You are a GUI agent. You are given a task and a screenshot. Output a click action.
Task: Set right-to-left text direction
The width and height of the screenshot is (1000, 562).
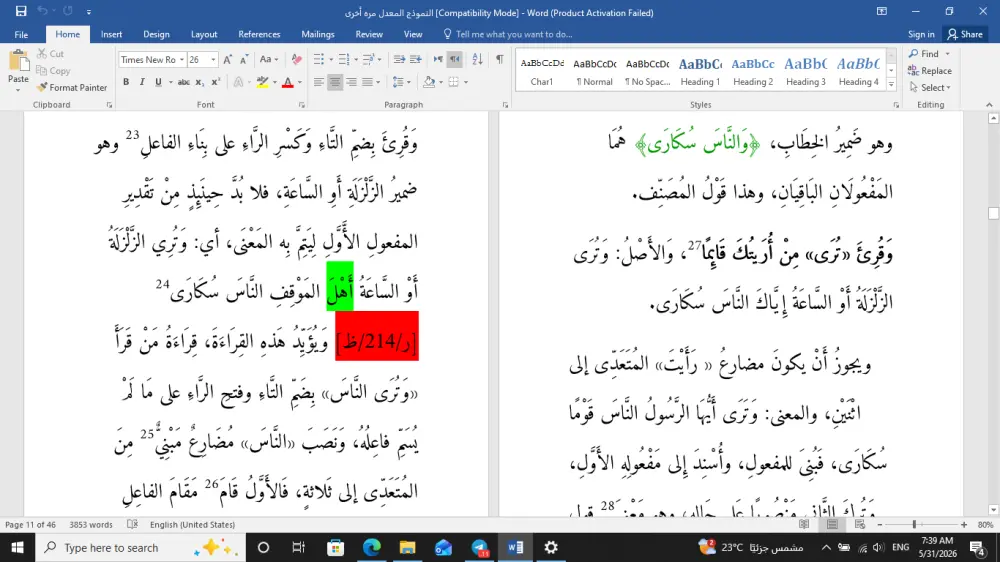point(454,59)
